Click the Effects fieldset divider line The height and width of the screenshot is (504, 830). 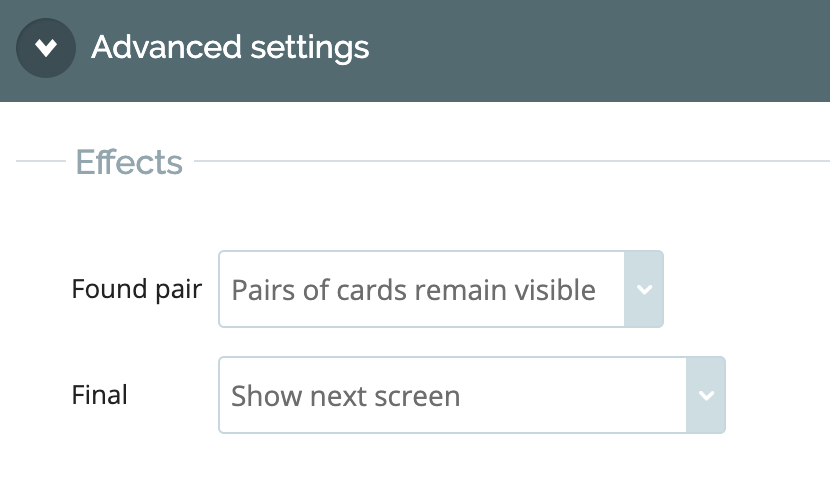click(511, 161)
